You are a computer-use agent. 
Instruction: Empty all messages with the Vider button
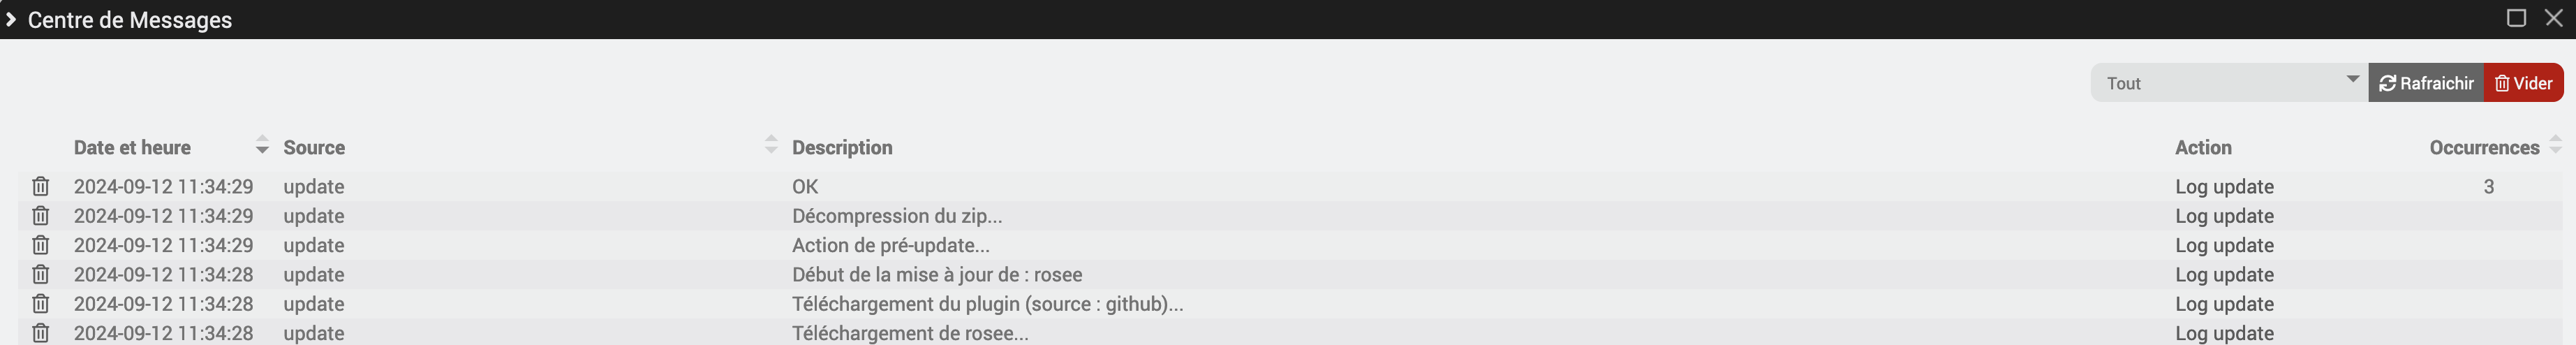pyautogui.click(x=2523, y=83)
